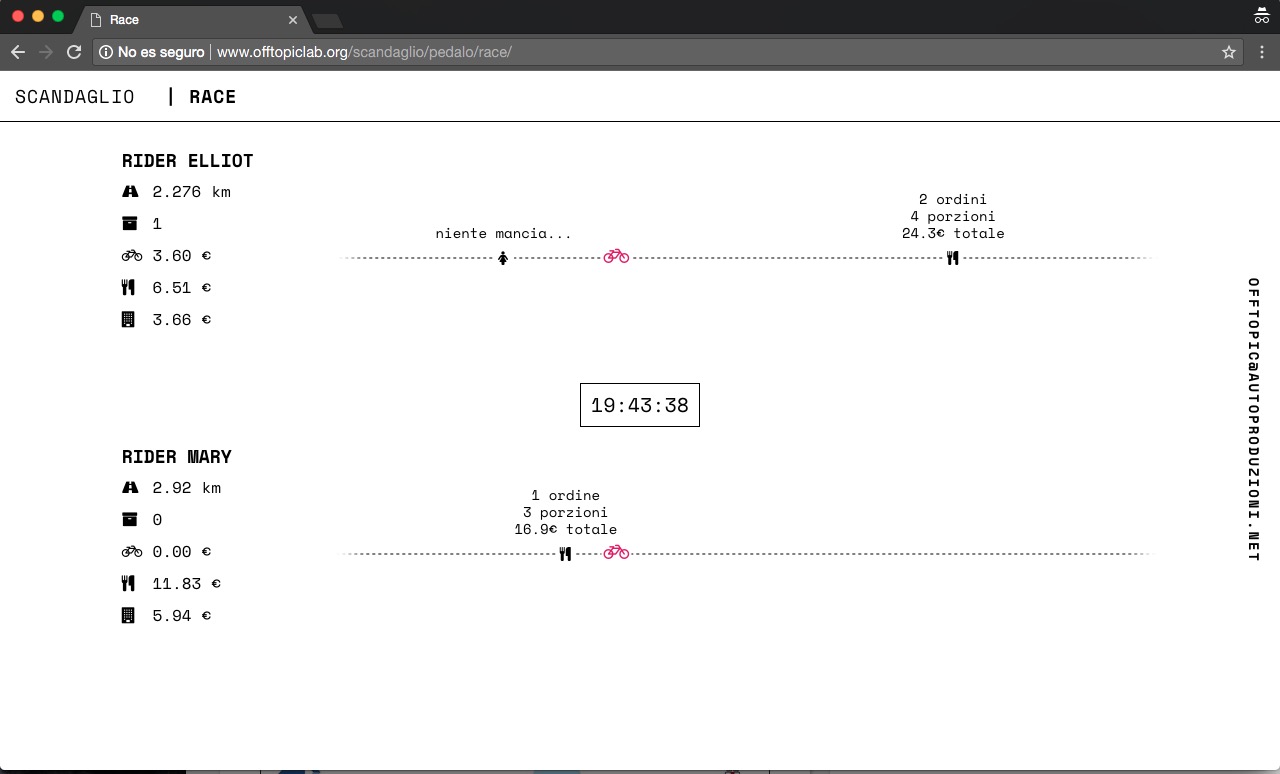Click the '3.60 €' value
Image resolution: width=1280 pixels, height=774 pixels.
click(181, 256)
